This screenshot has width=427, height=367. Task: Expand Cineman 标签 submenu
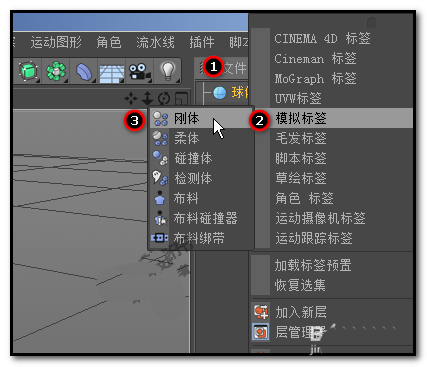tap(315, 59)
